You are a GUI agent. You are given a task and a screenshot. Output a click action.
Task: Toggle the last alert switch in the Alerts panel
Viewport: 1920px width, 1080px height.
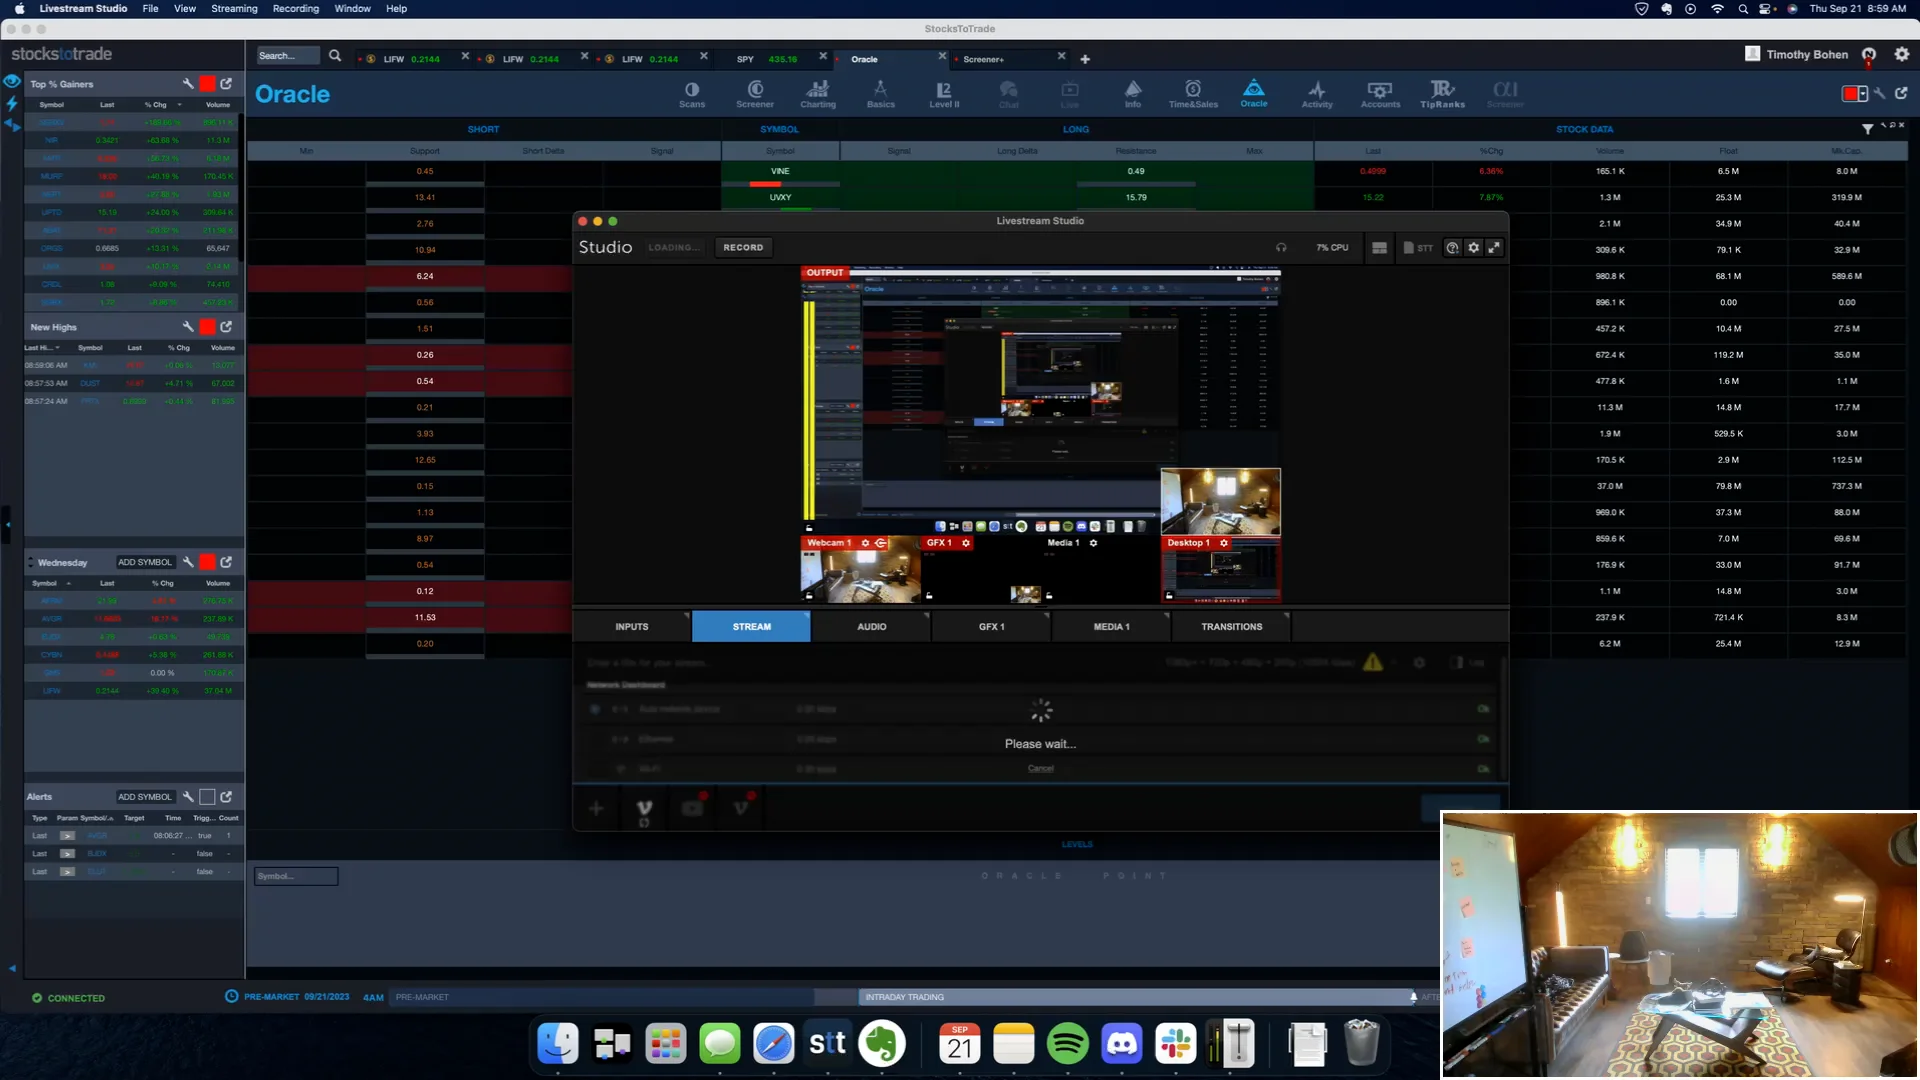[67, 871]
